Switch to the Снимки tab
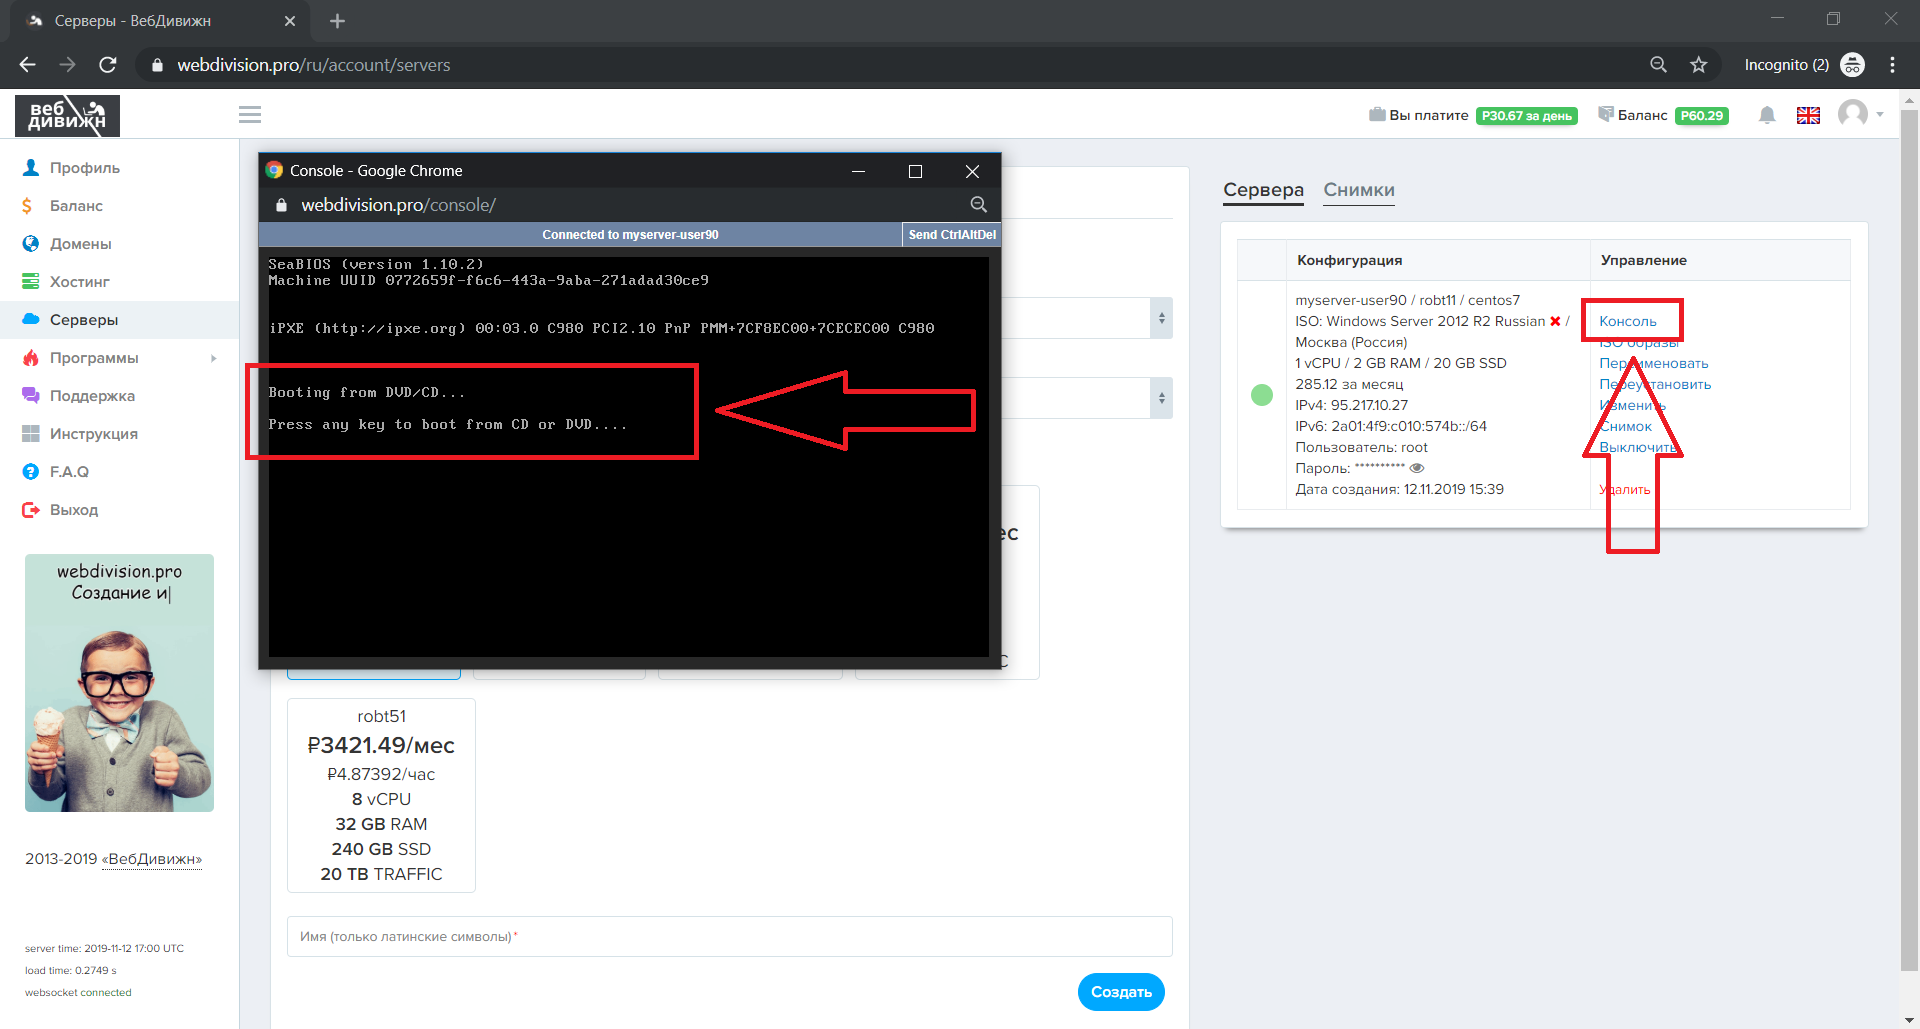This screenshot has width=1920, height=1029. [x=1358, y=190]
